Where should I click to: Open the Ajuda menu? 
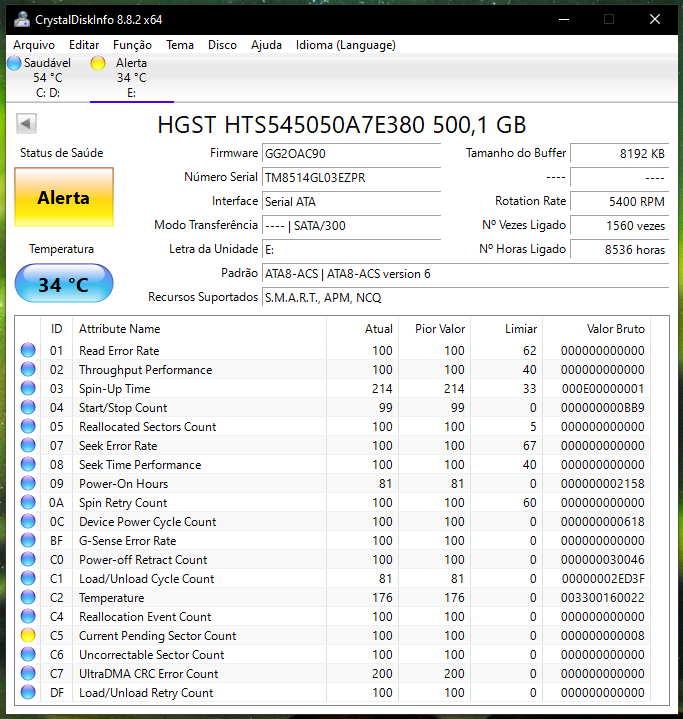click(x=266, y=45)
